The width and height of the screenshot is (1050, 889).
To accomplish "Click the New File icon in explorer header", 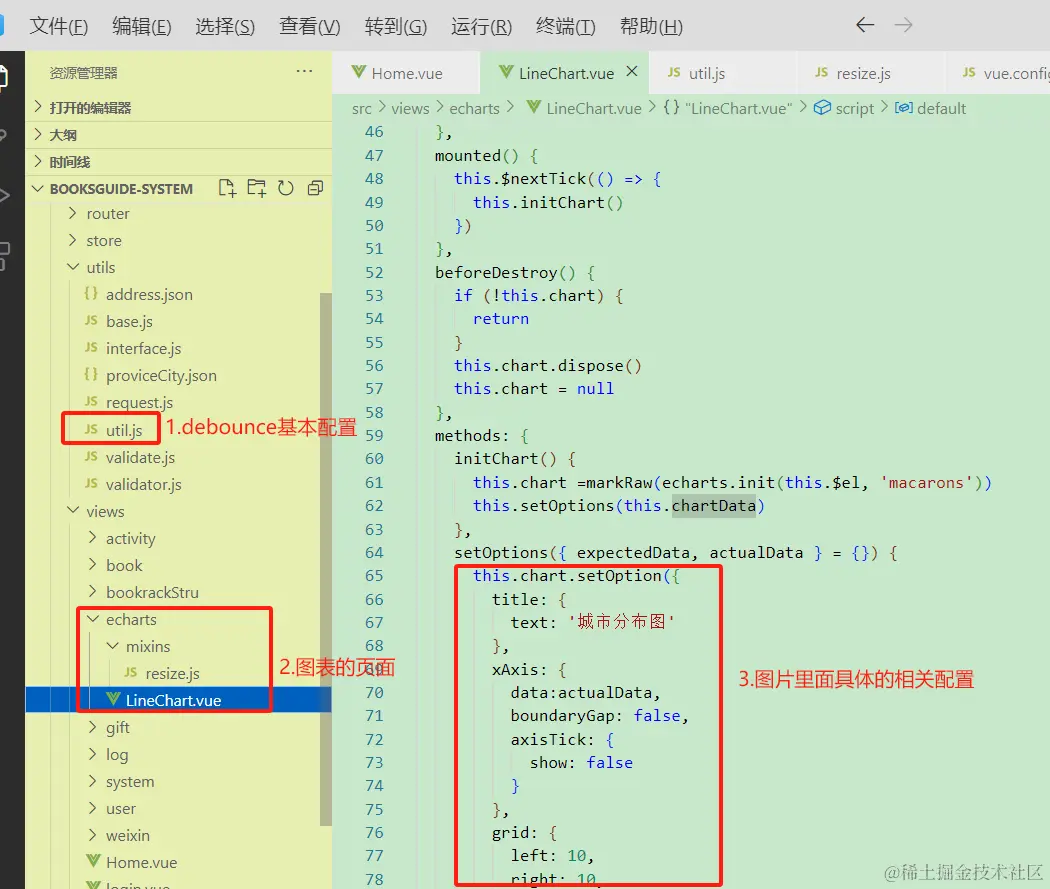I will 227,188.
